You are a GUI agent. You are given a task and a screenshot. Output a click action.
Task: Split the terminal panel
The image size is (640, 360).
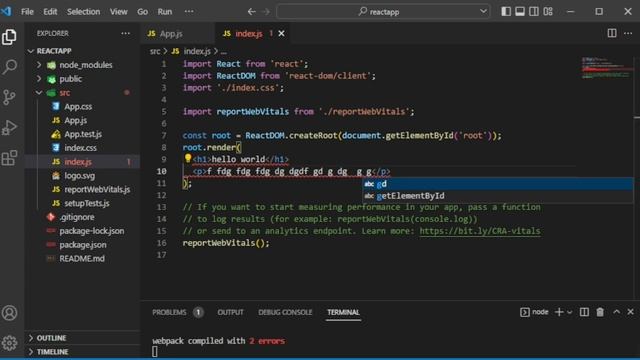[x=584, y=312]
